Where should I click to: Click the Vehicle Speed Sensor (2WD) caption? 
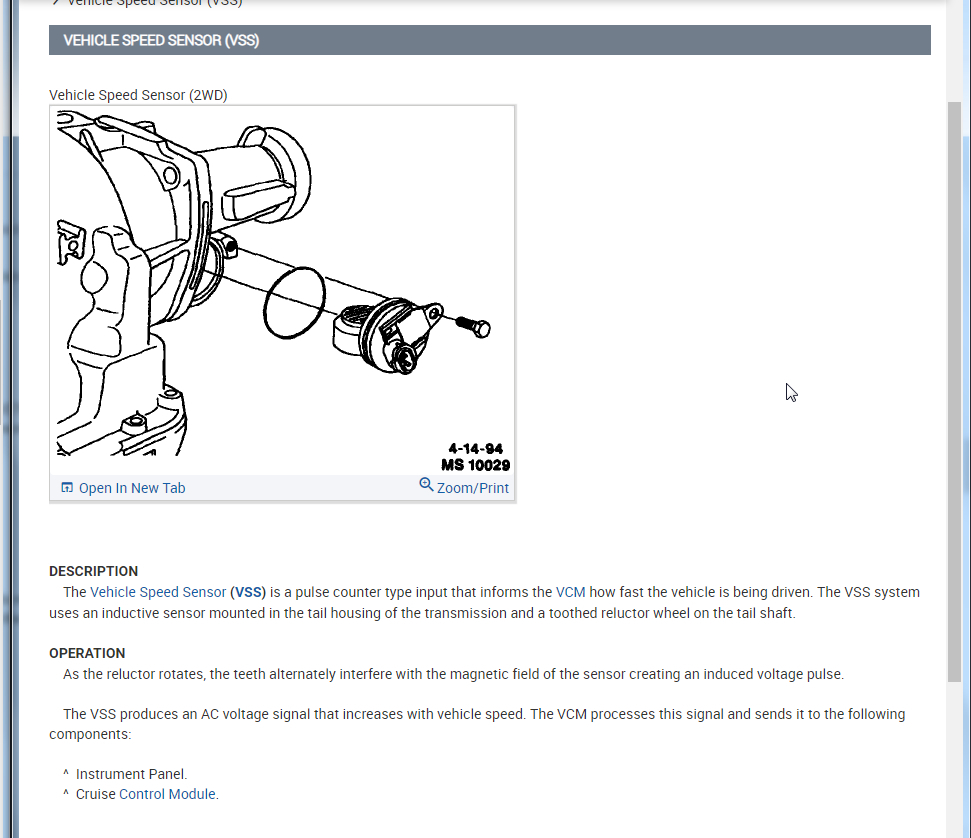(x=138, y=95)
